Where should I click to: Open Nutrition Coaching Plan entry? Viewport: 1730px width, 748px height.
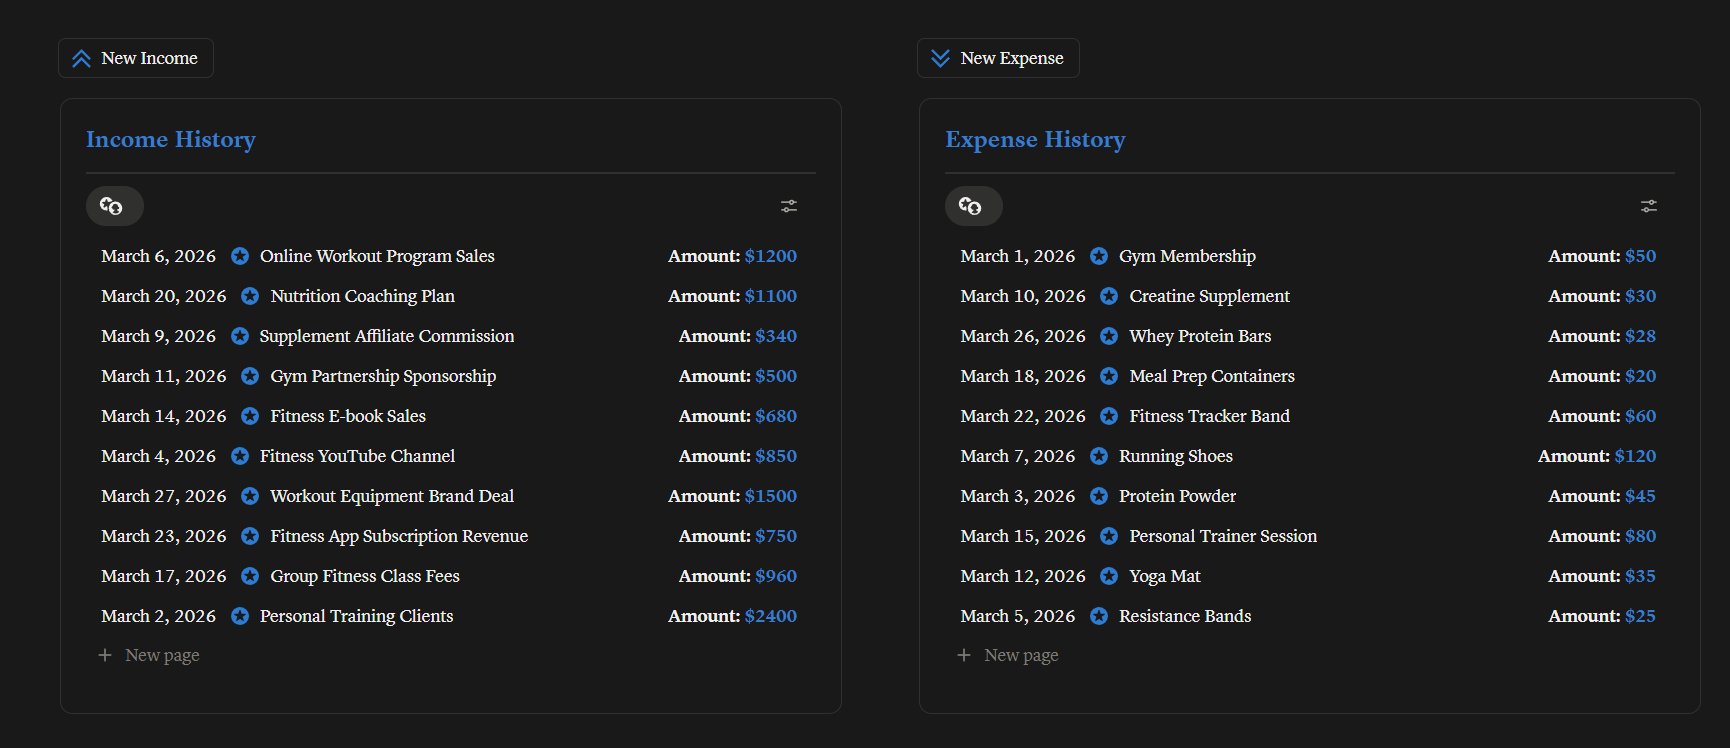coord(362,296)
